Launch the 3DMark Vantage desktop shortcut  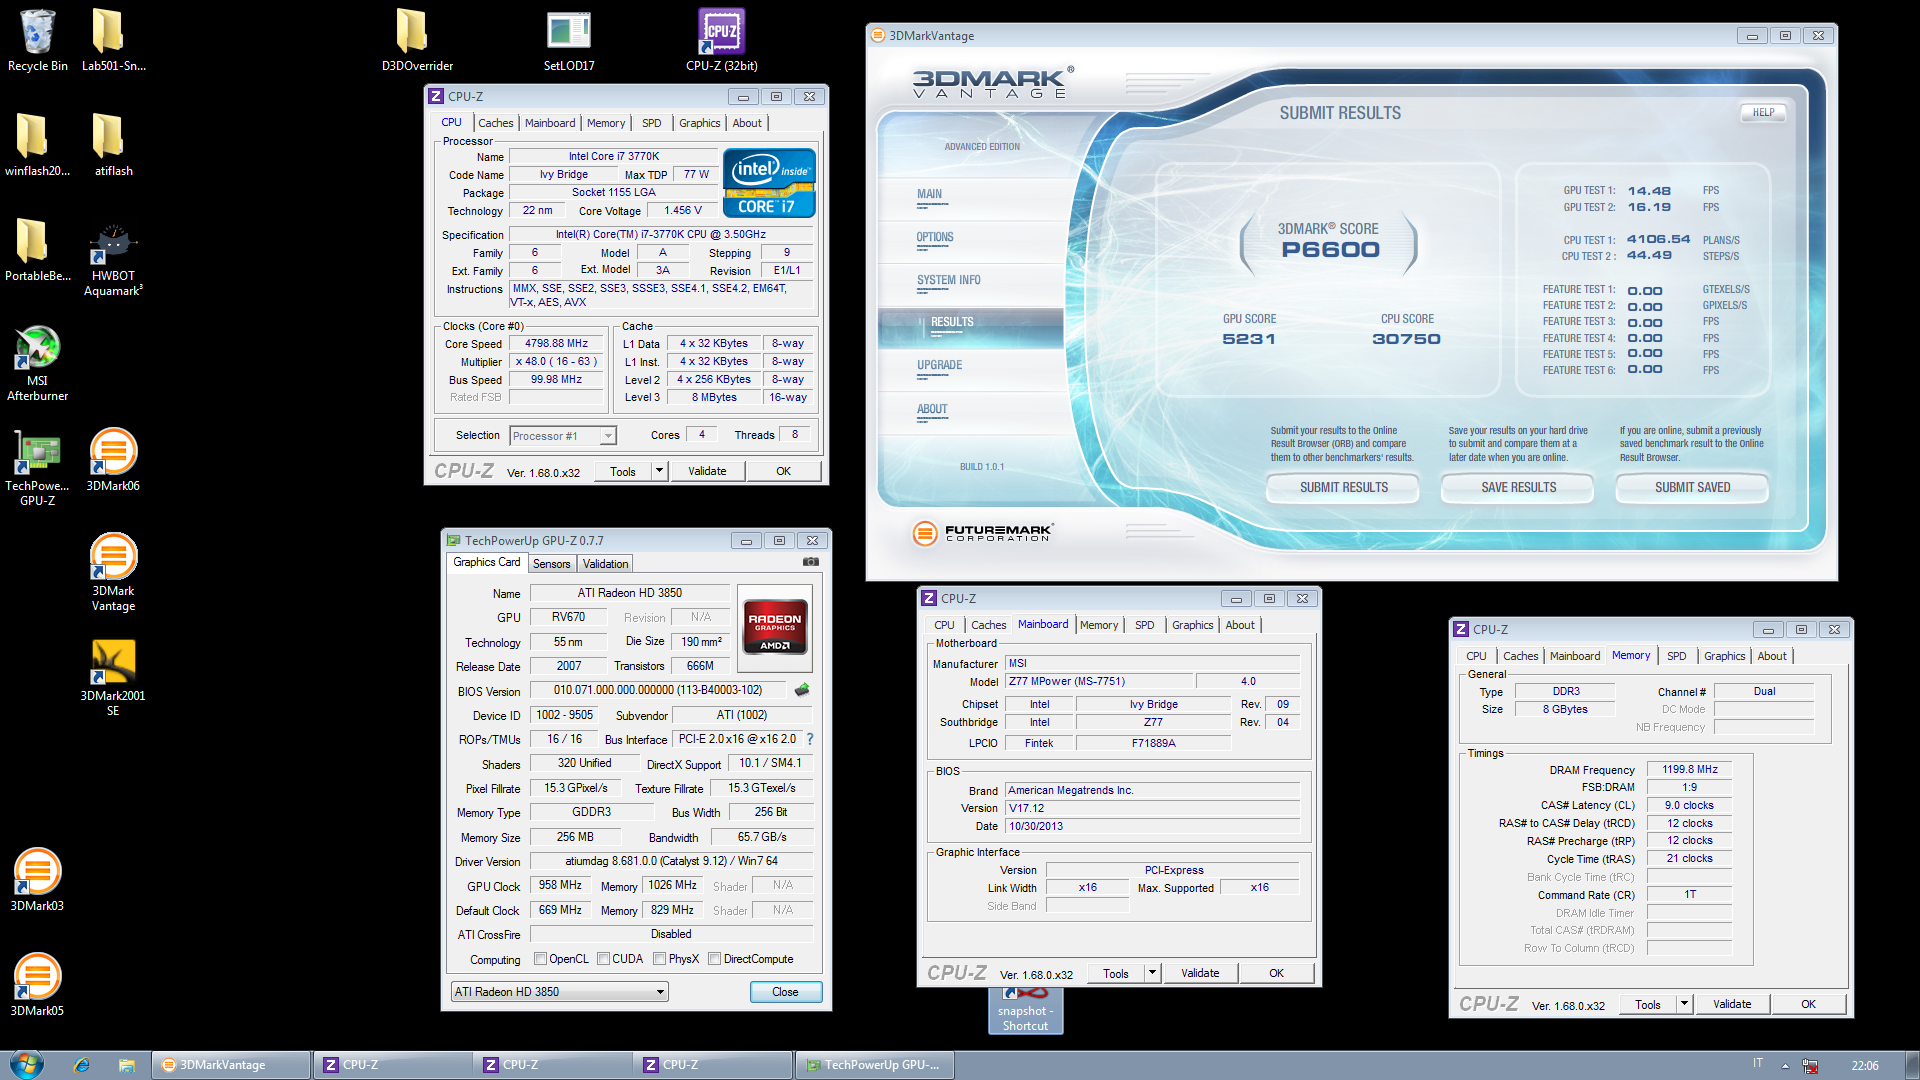pos(113,572)
